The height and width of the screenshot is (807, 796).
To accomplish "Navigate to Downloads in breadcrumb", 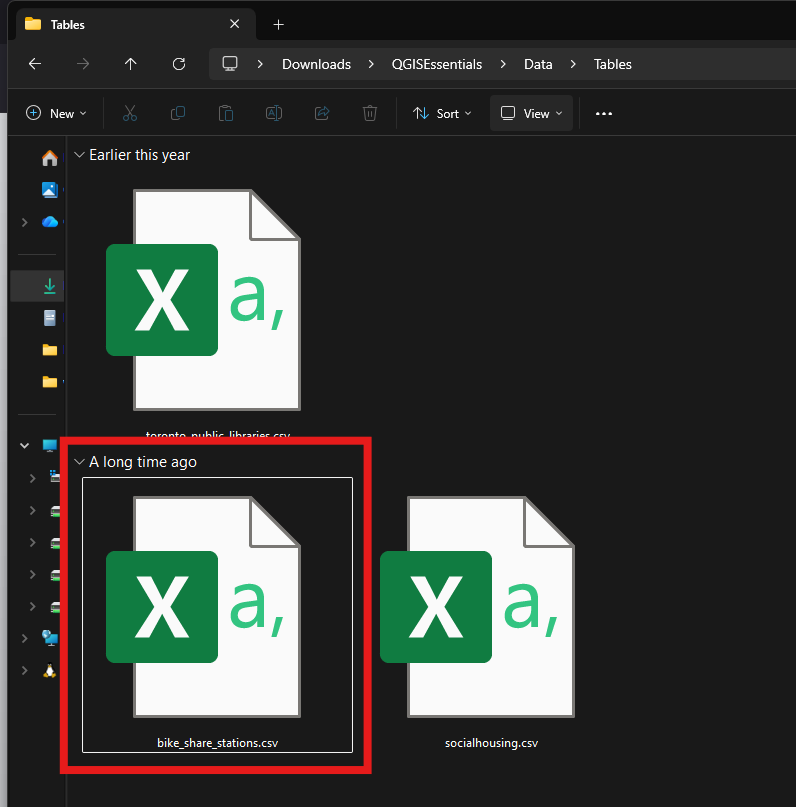I will click(x=316, y=64).
